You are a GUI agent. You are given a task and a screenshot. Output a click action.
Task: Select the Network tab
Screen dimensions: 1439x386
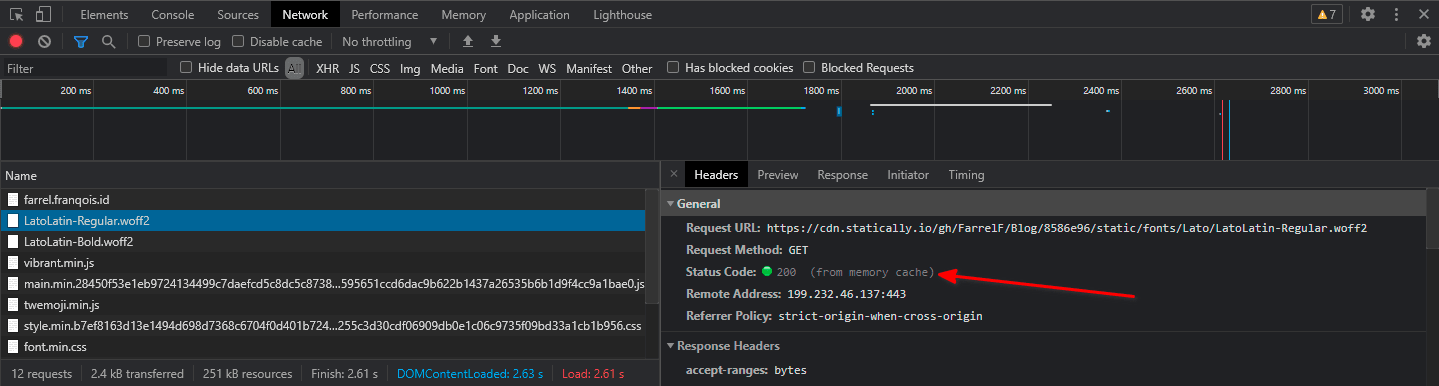tap(305, 15)
